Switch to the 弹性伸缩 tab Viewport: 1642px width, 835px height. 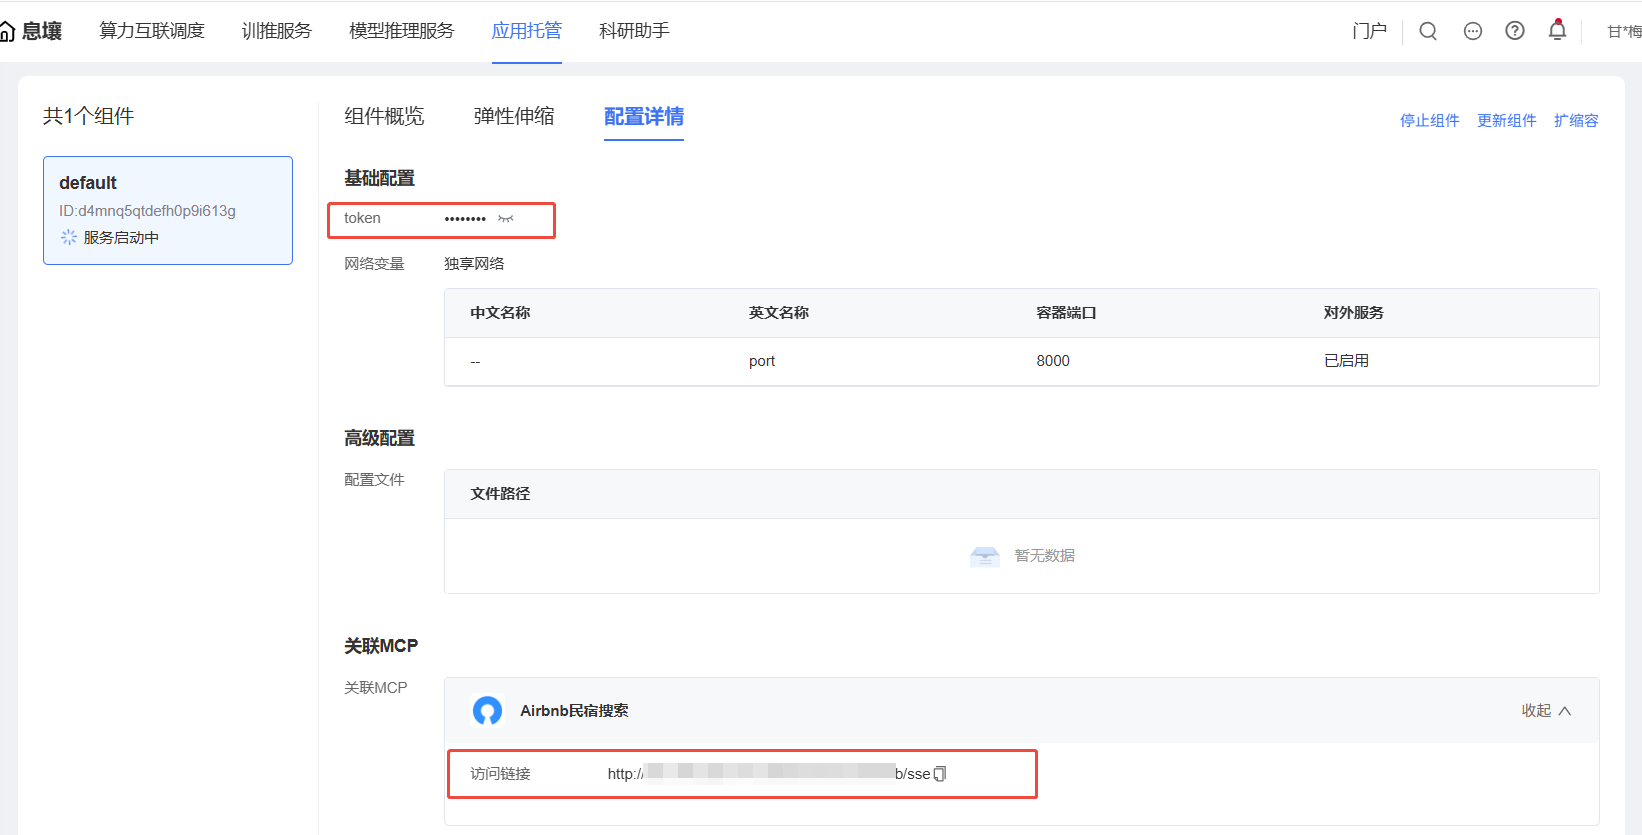[x=514, y=117]
